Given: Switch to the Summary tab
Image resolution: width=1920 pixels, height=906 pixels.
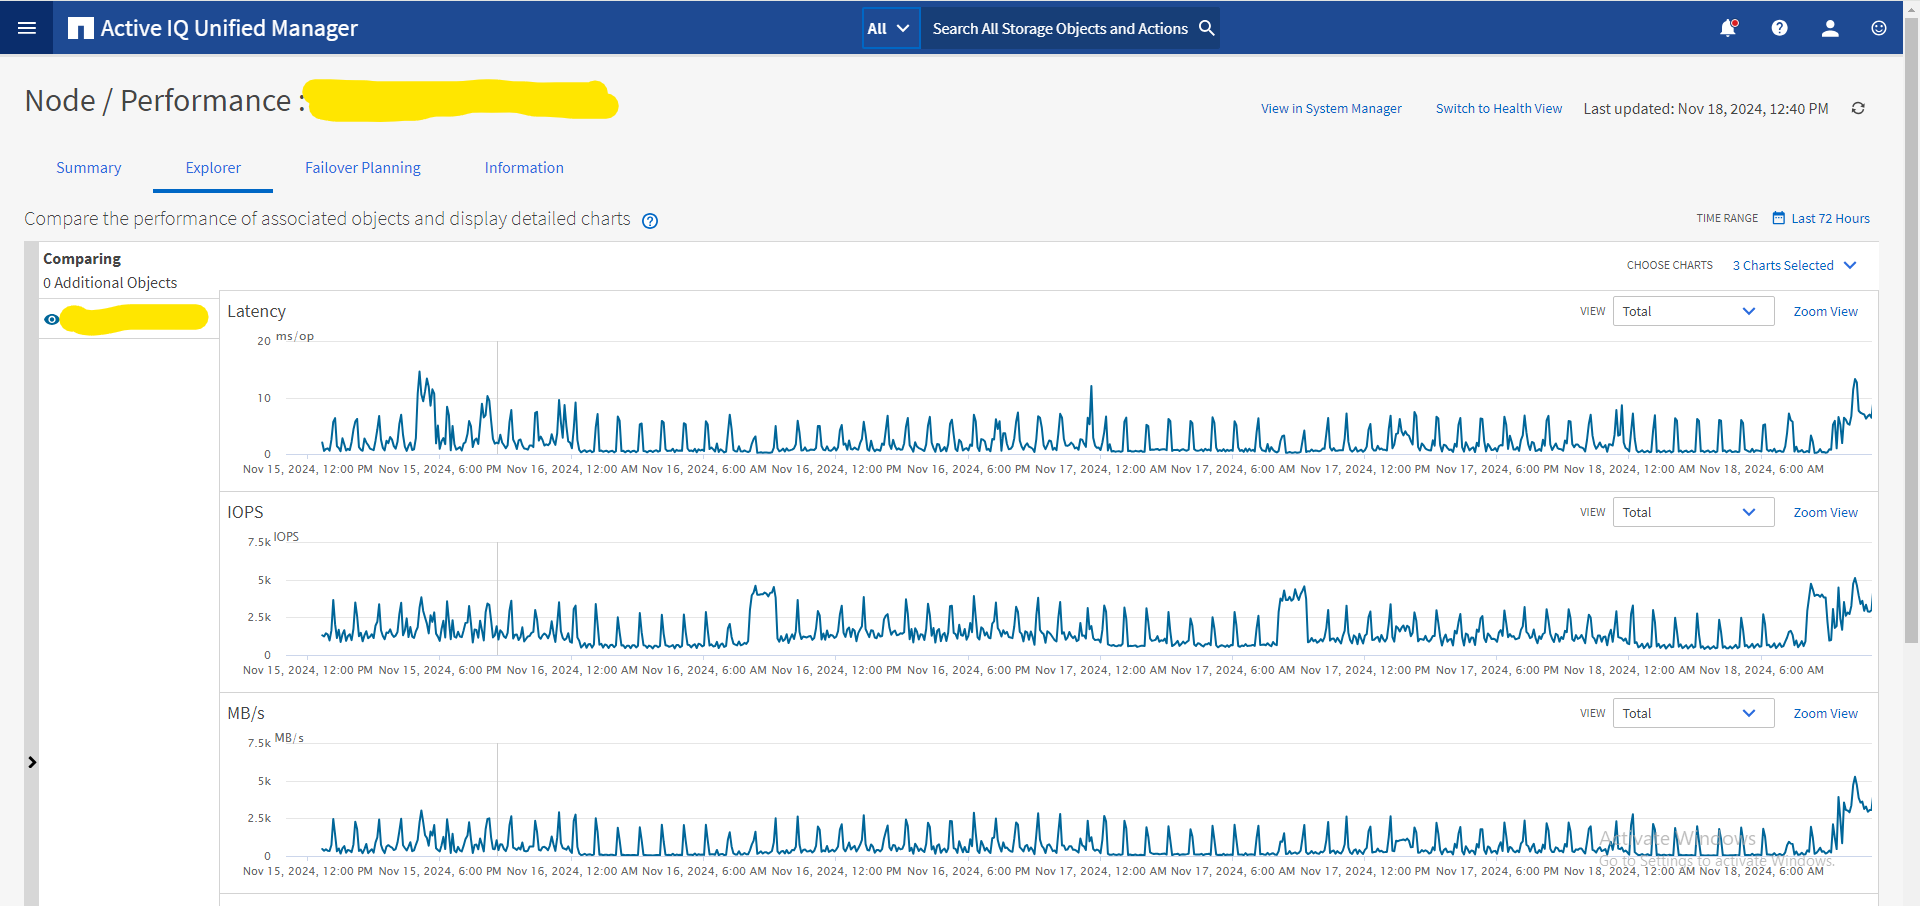Looking at the screenshot, I should (88, 168).
